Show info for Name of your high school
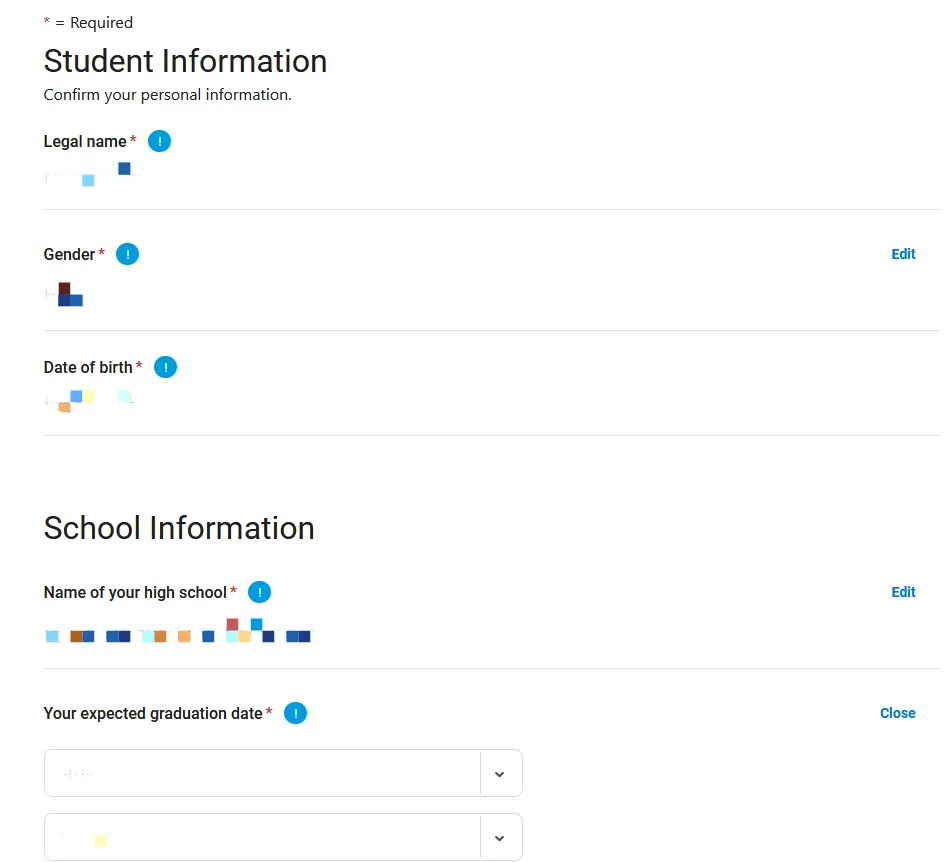This screenshot has width=952, height=862. 259,593
